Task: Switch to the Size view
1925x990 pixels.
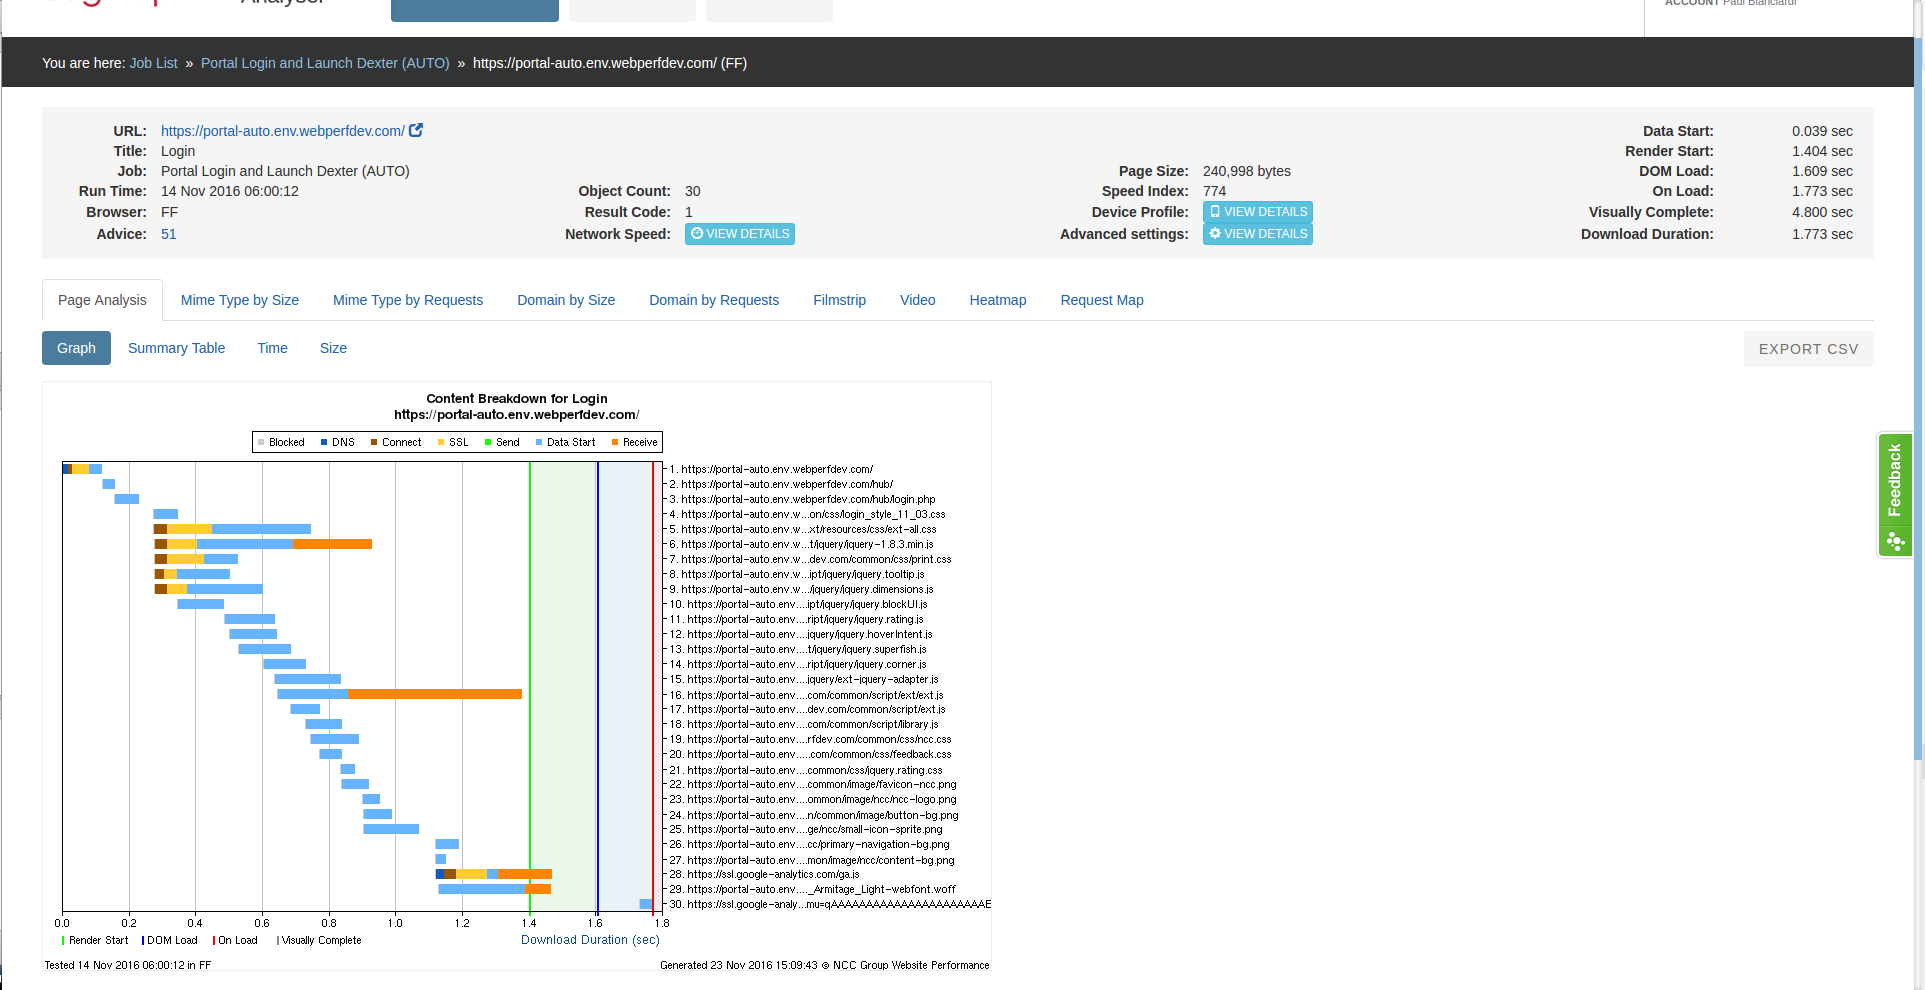Action: click(333, 348)
